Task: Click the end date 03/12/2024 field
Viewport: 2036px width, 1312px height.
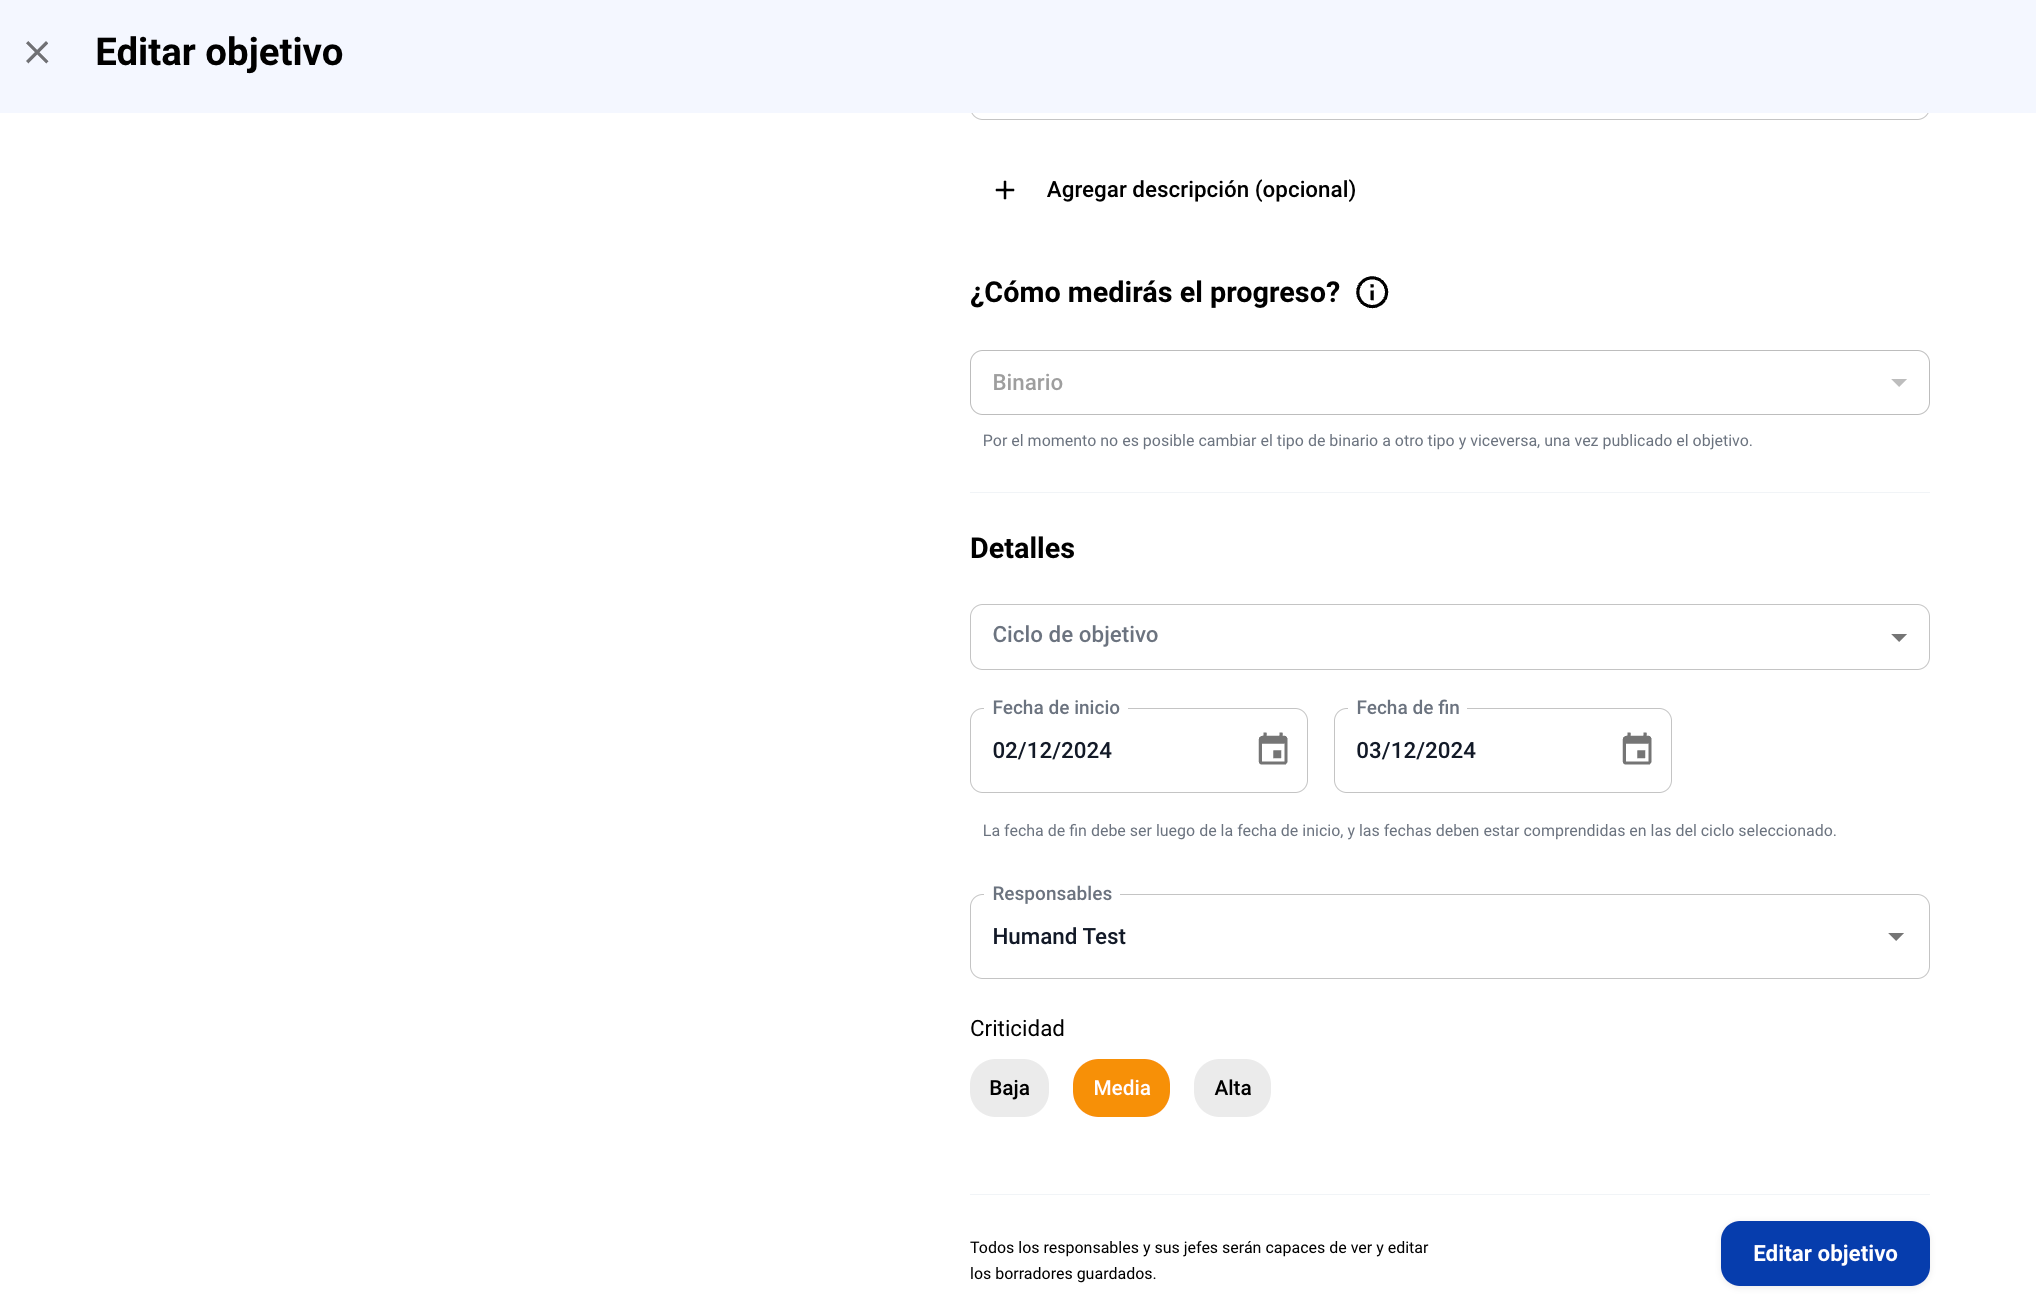Action: (1416, 751)
